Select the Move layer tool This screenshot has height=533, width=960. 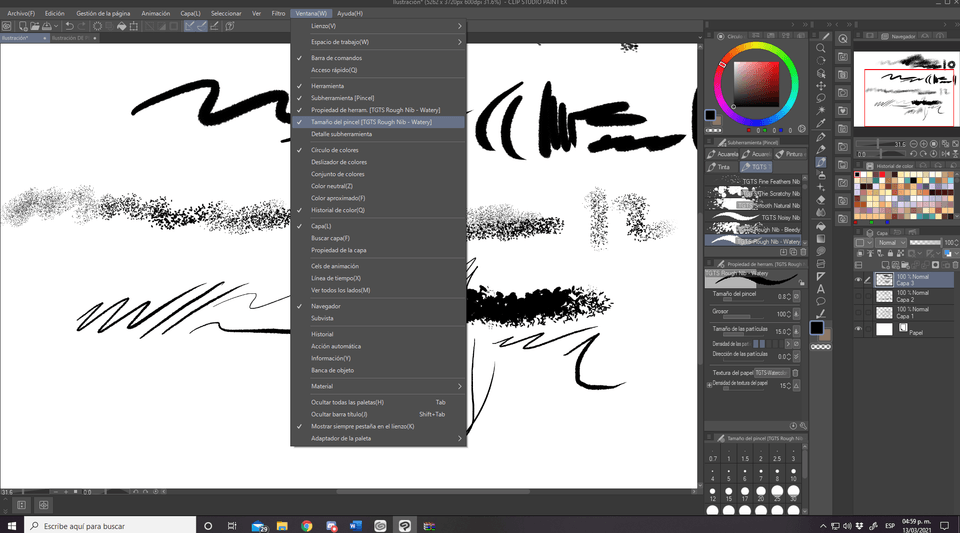click(820, 85)
